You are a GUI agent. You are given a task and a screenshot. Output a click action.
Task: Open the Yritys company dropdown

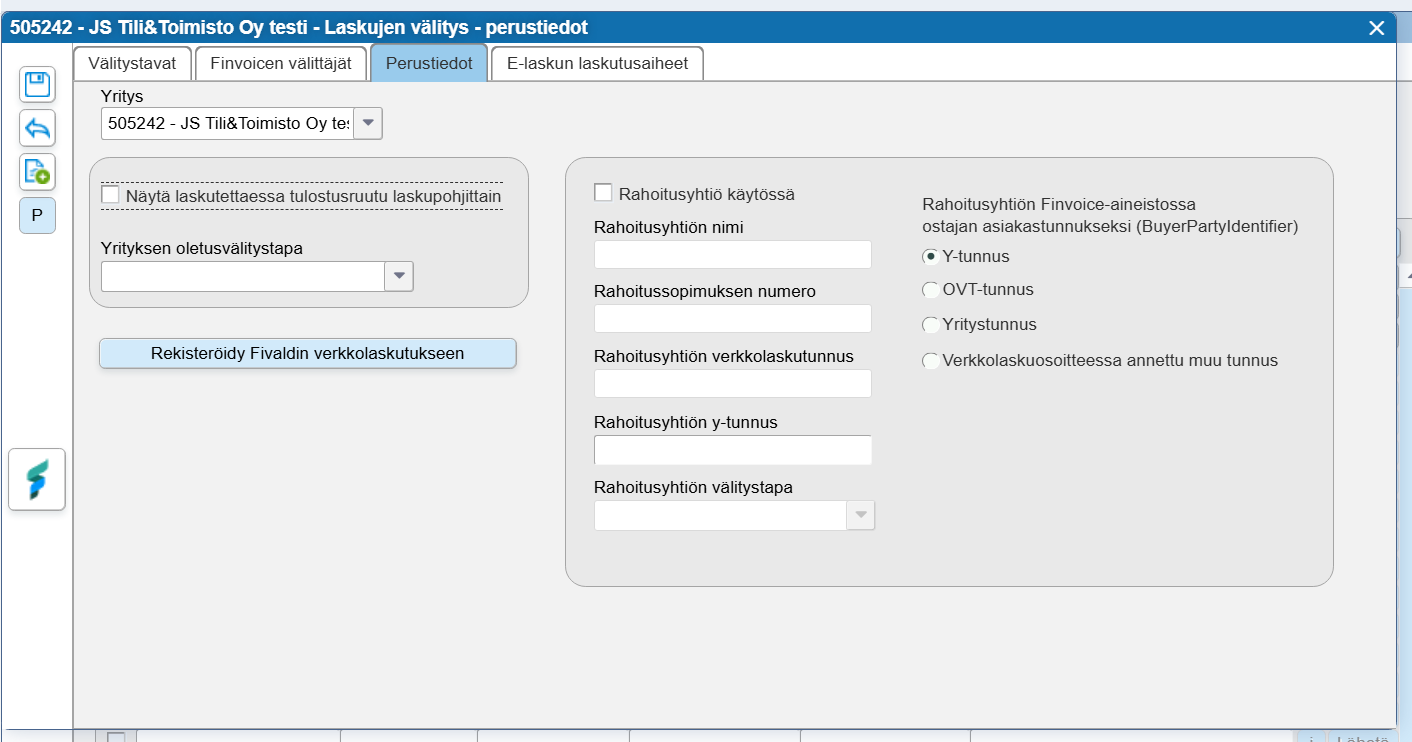[x=368, y=124]
